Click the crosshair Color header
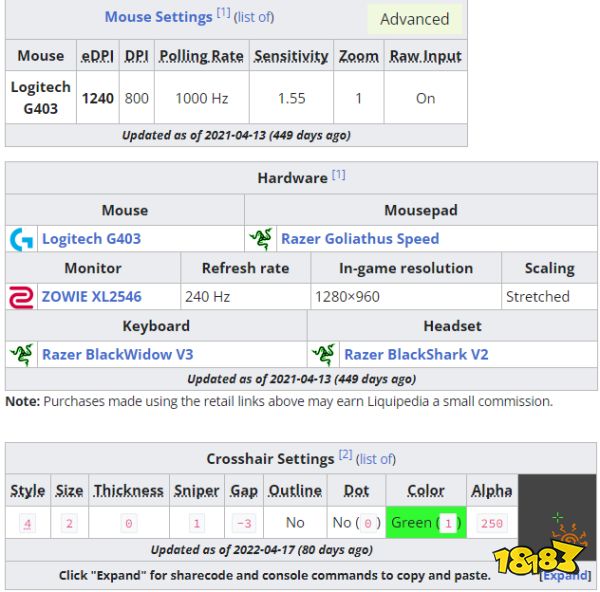Screen dimensions: 600x592 tap(426, 491)
